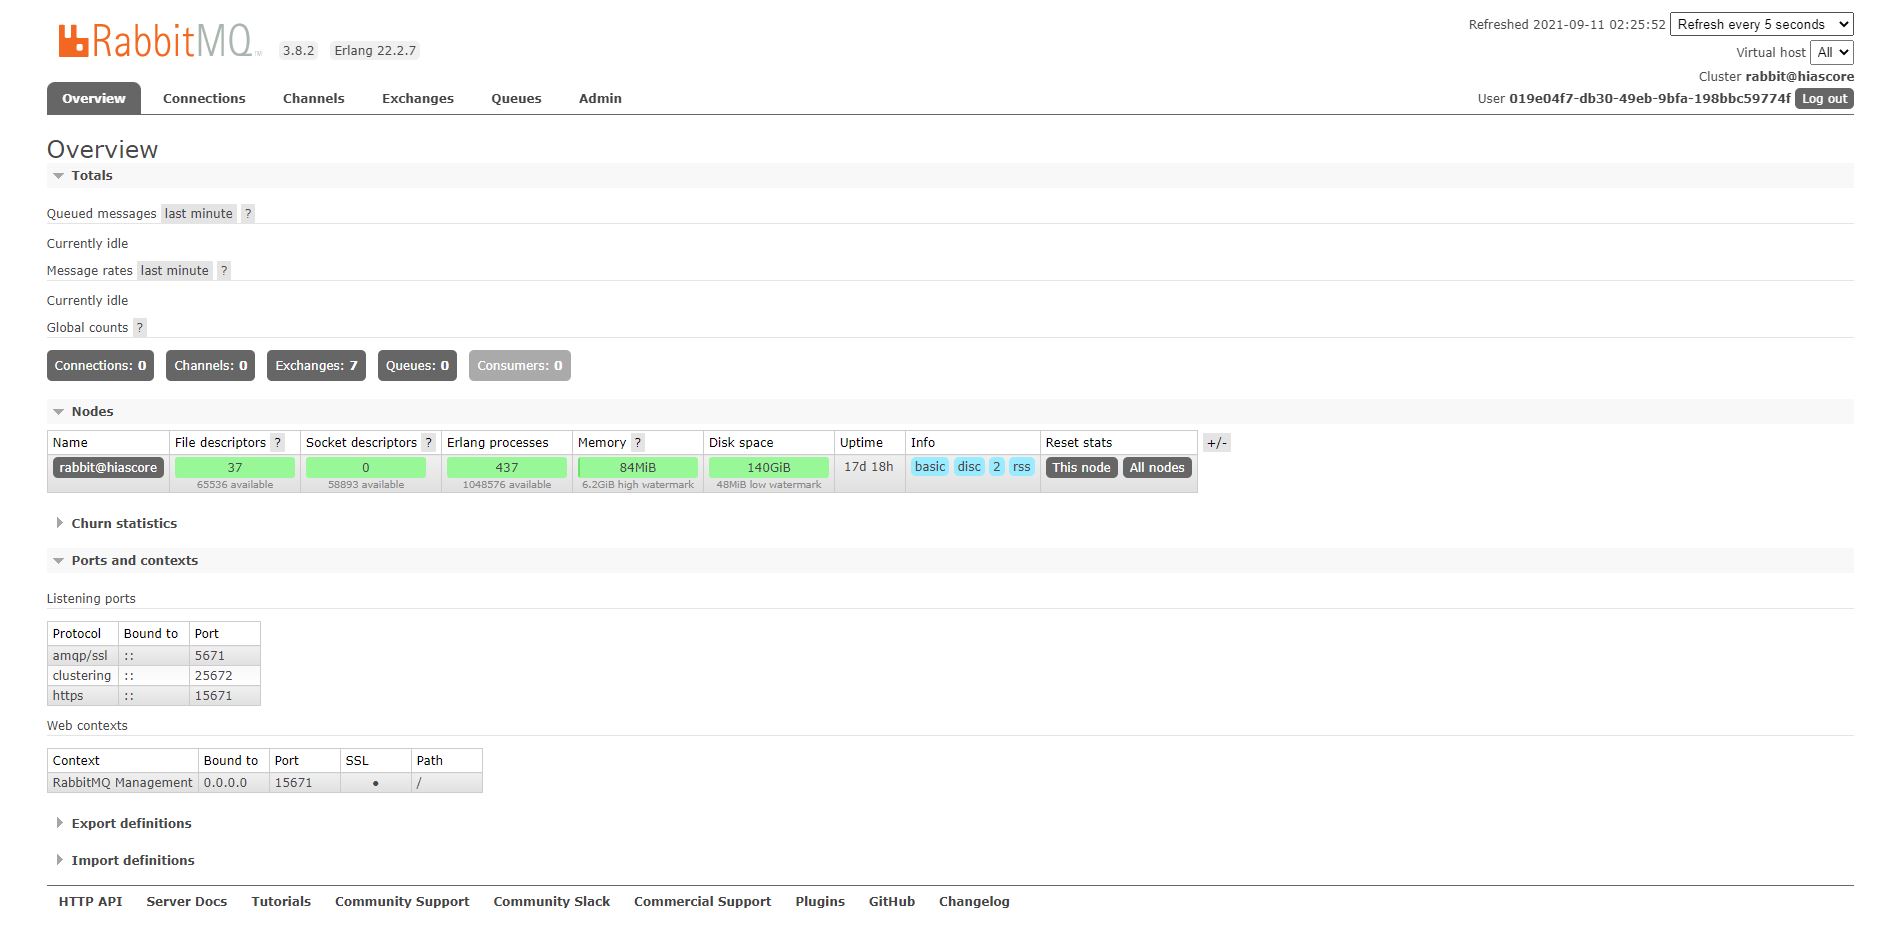Open the Virtual host dropdown

(1831, 52)
